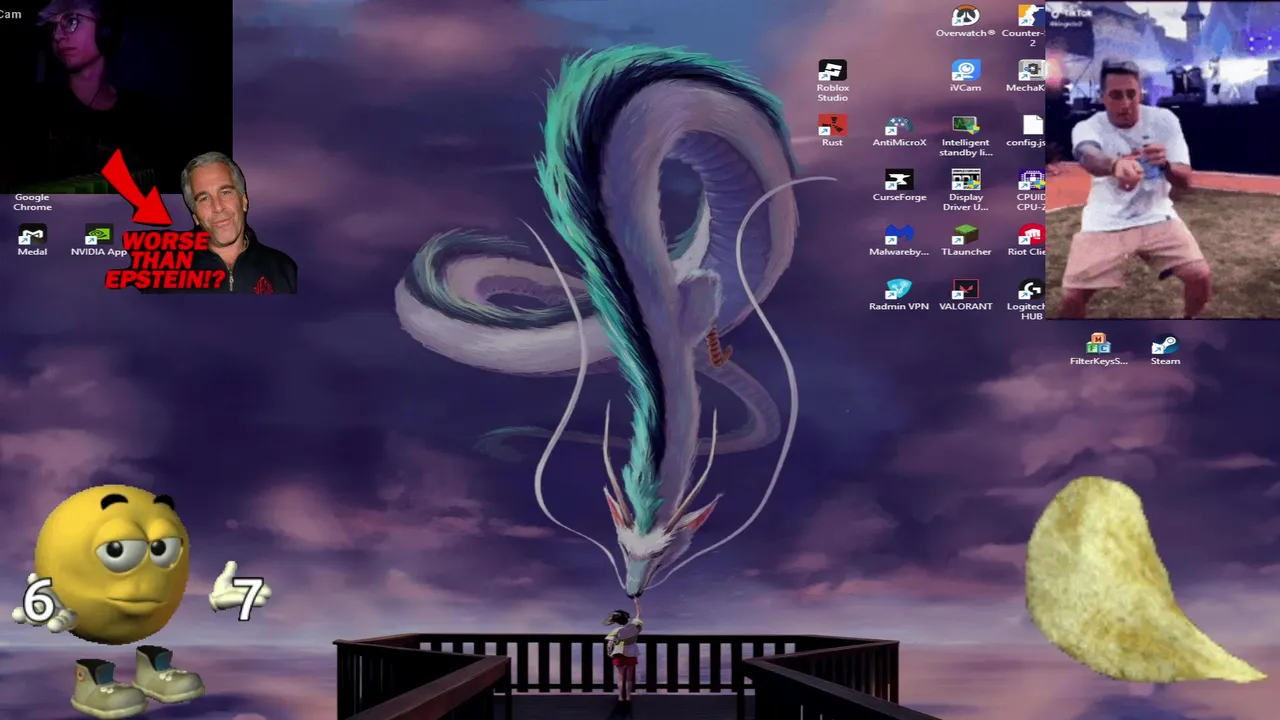
Task: Select the config.js file icon
Action: pos(1026,130)
